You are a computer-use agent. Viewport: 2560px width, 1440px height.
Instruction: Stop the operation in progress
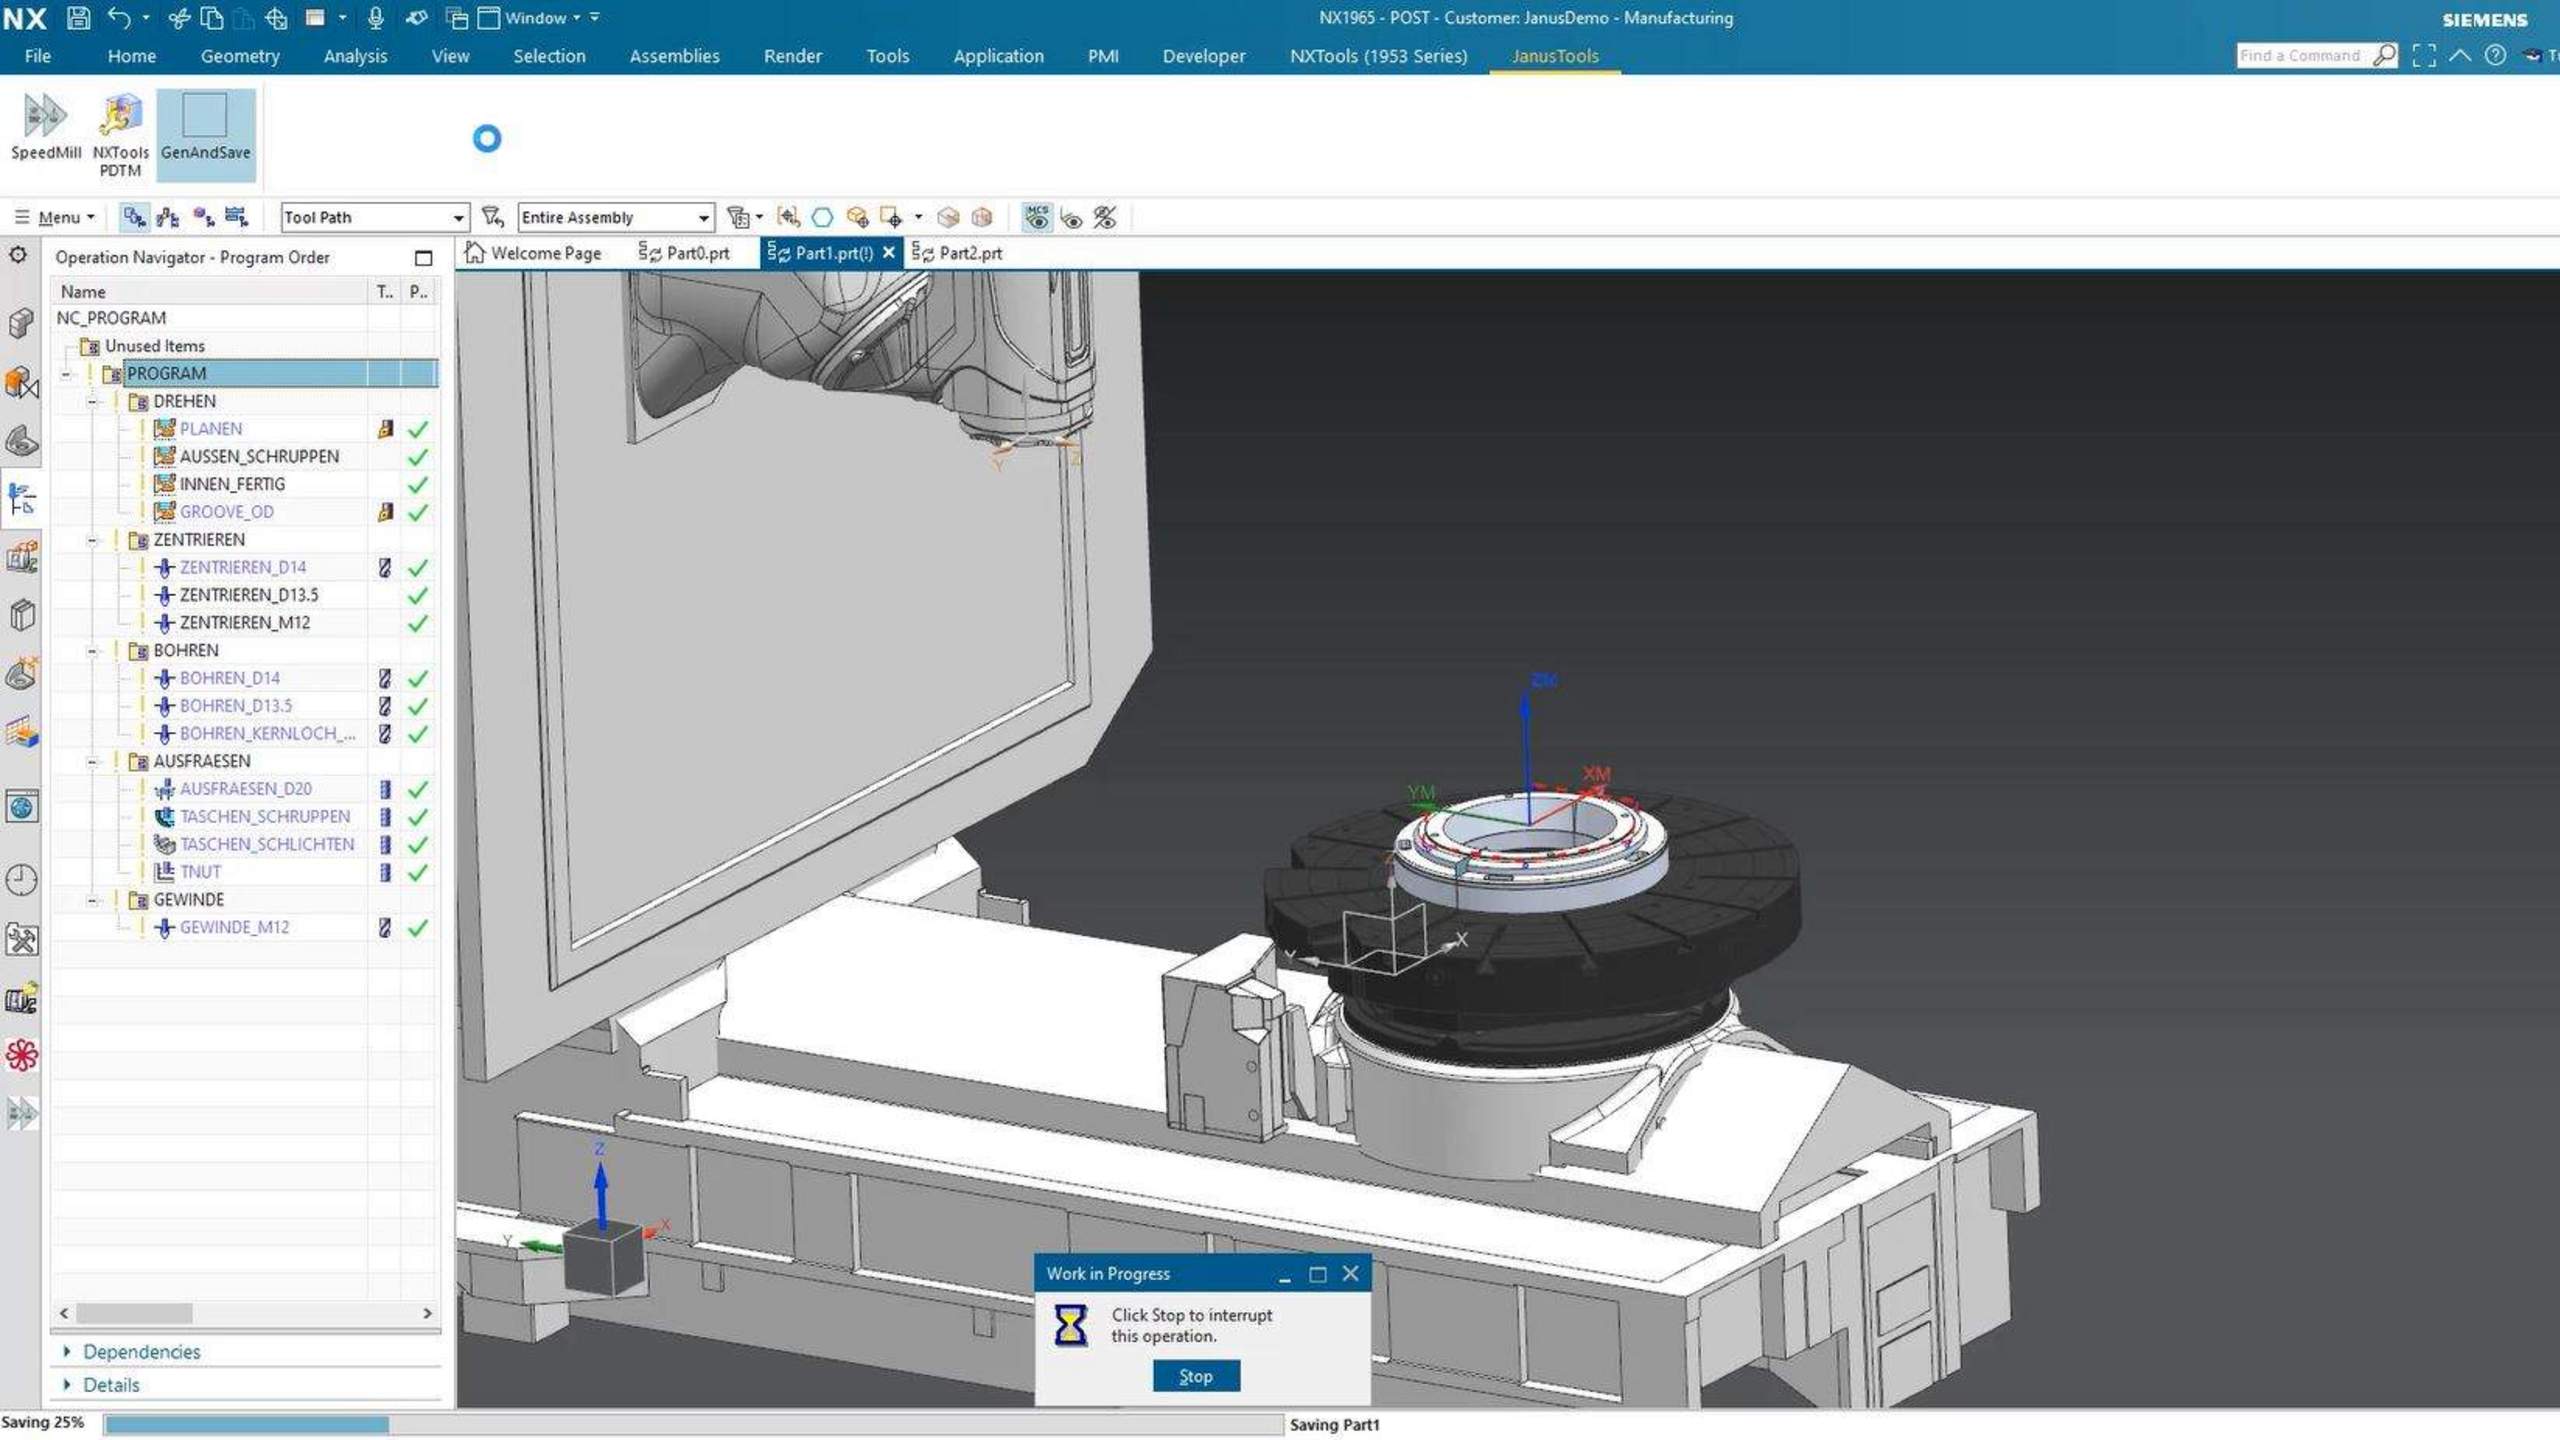tap(1196, 1376)
